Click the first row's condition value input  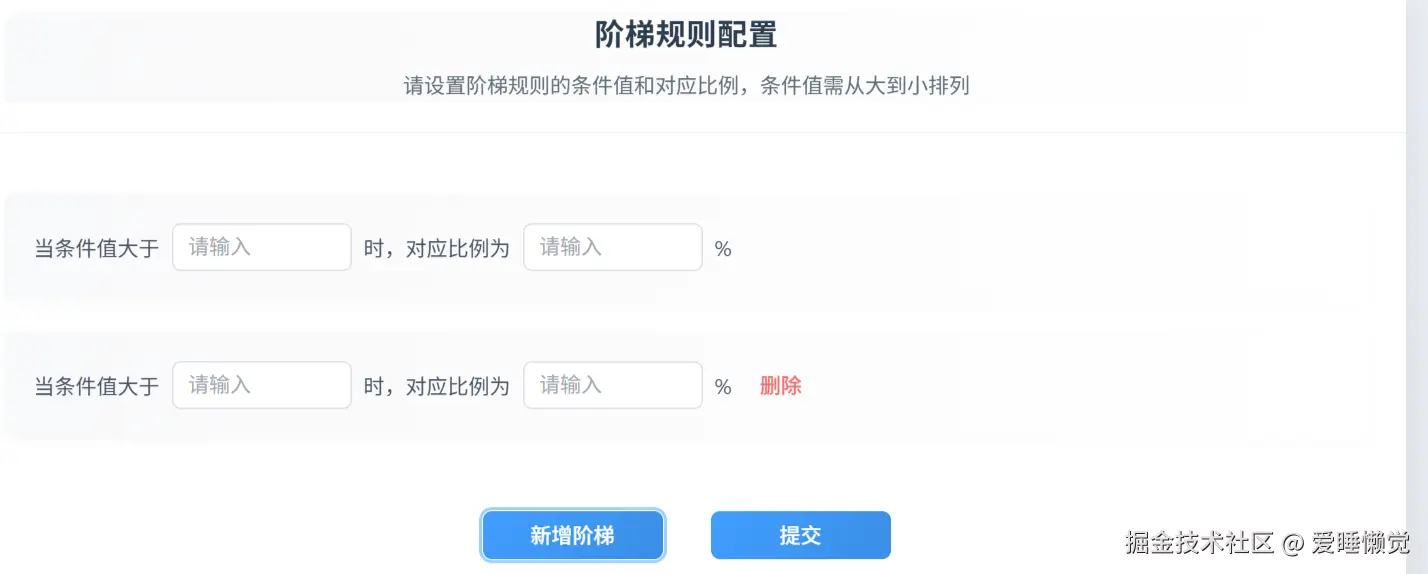[x=261, y=247]
